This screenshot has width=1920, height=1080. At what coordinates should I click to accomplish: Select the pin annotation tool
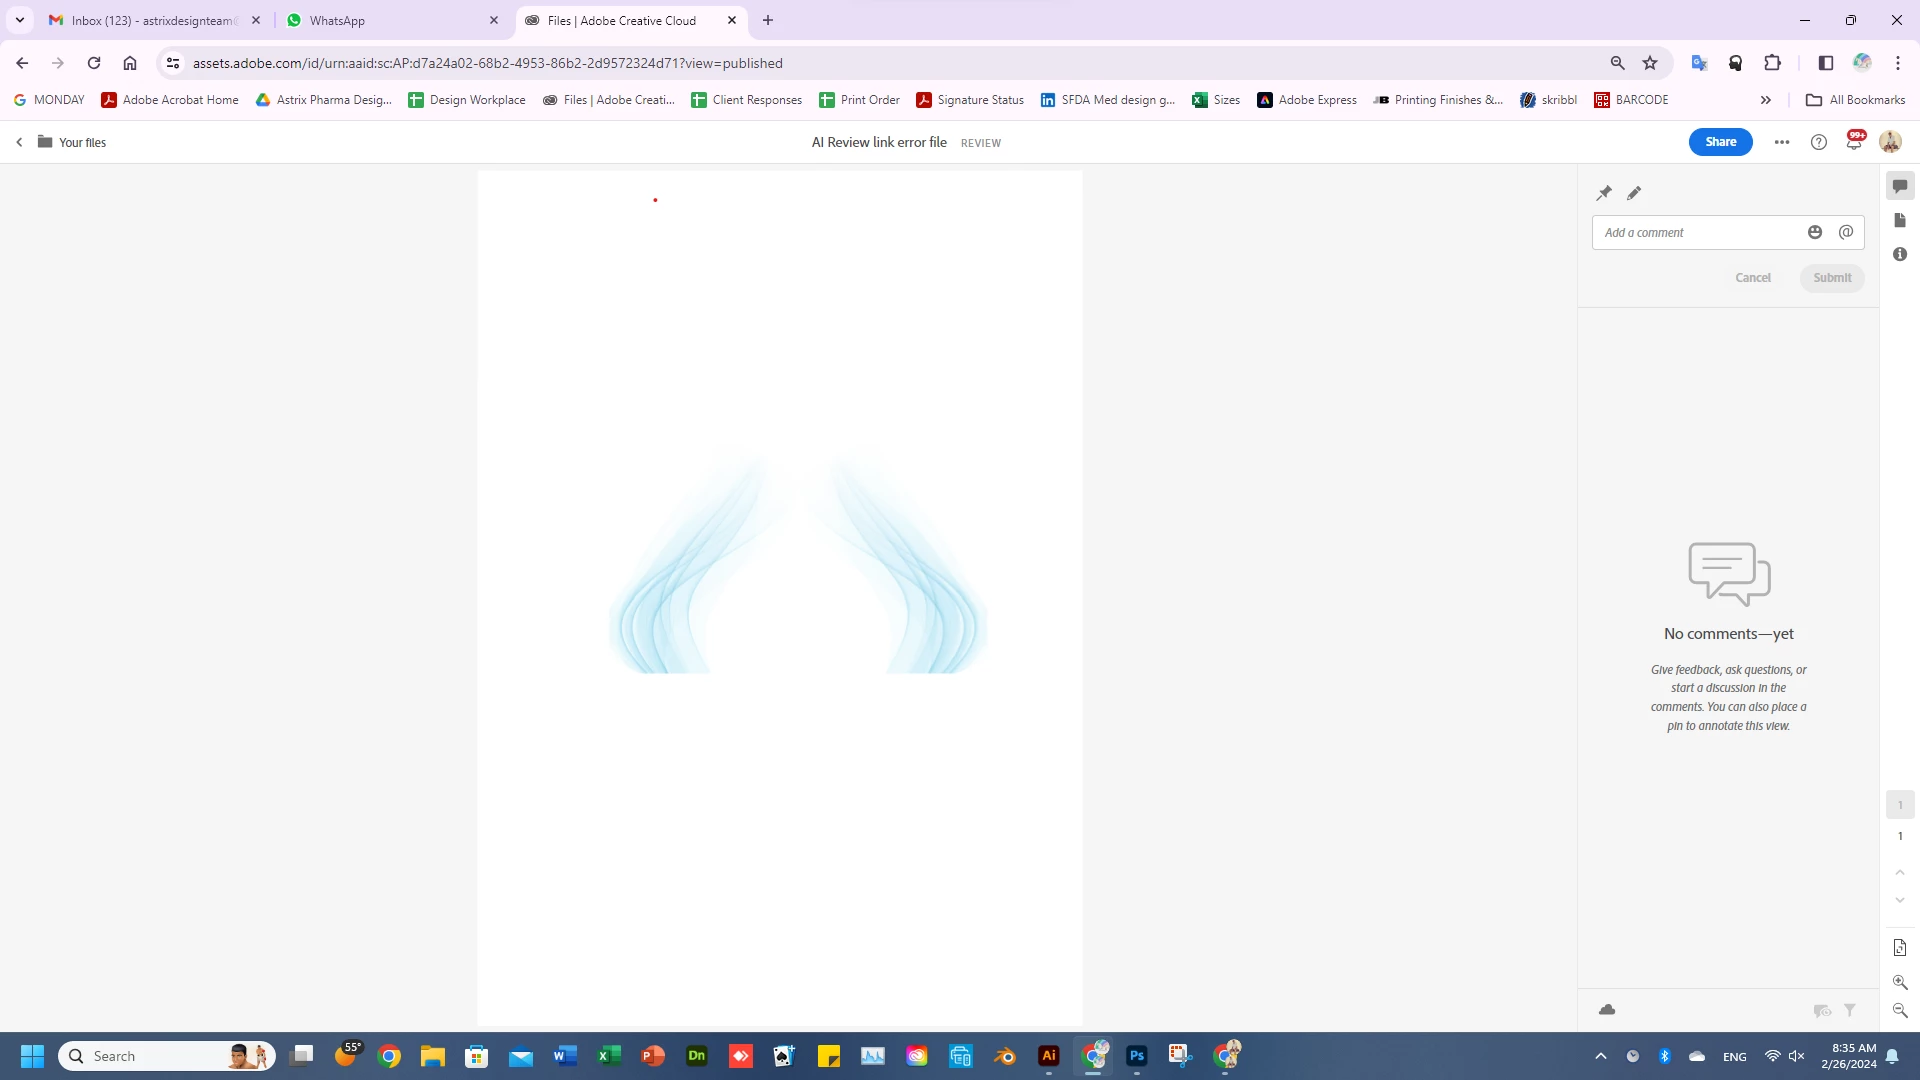pyautogui.click(x=1604, y=193)
